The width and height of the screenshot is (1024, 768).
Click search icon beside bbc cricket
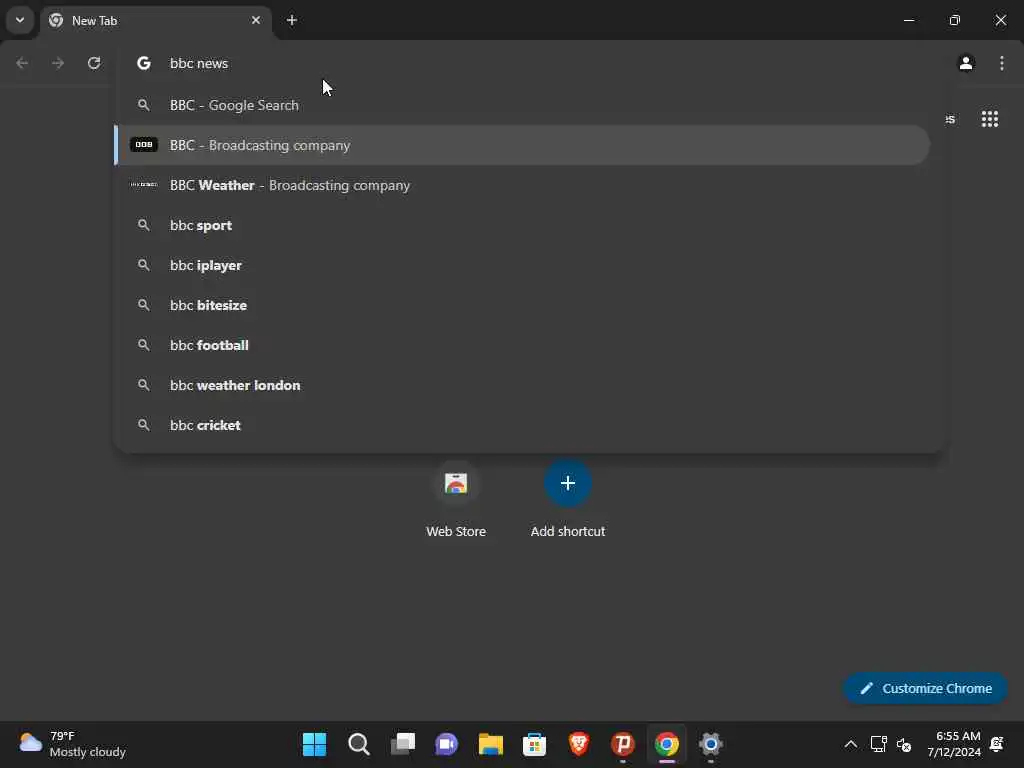144,425
